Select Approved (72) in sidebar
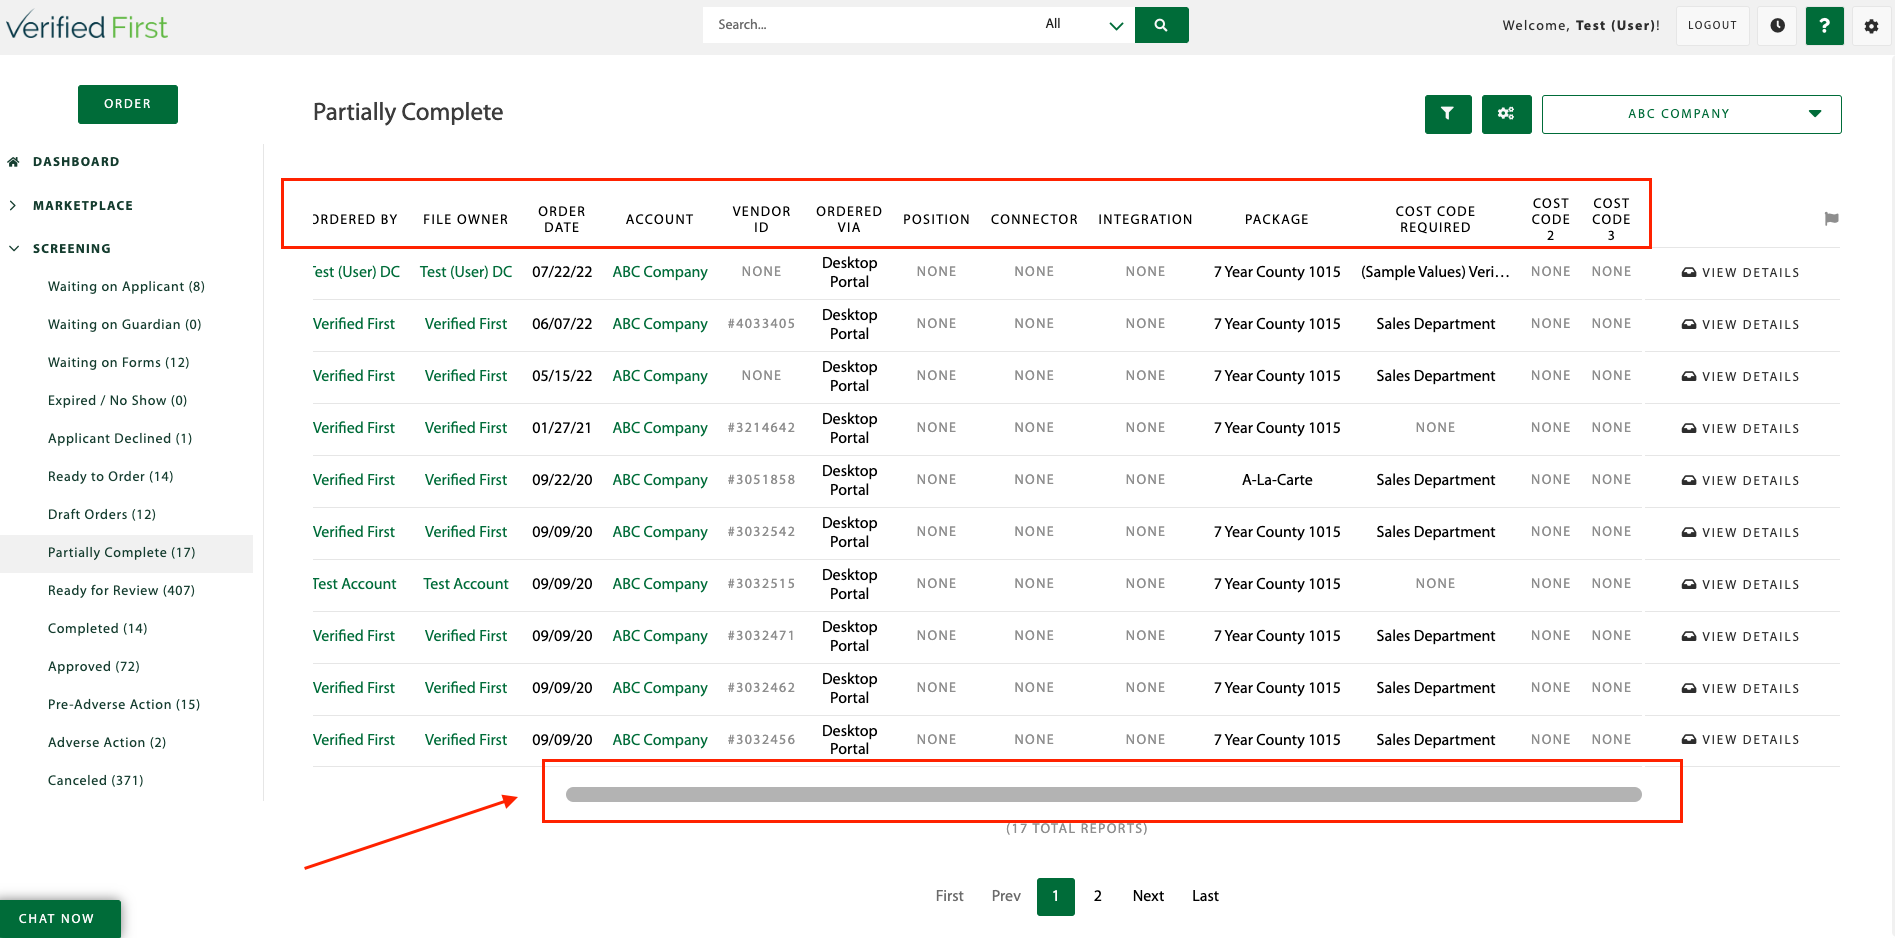 point(94,667)
